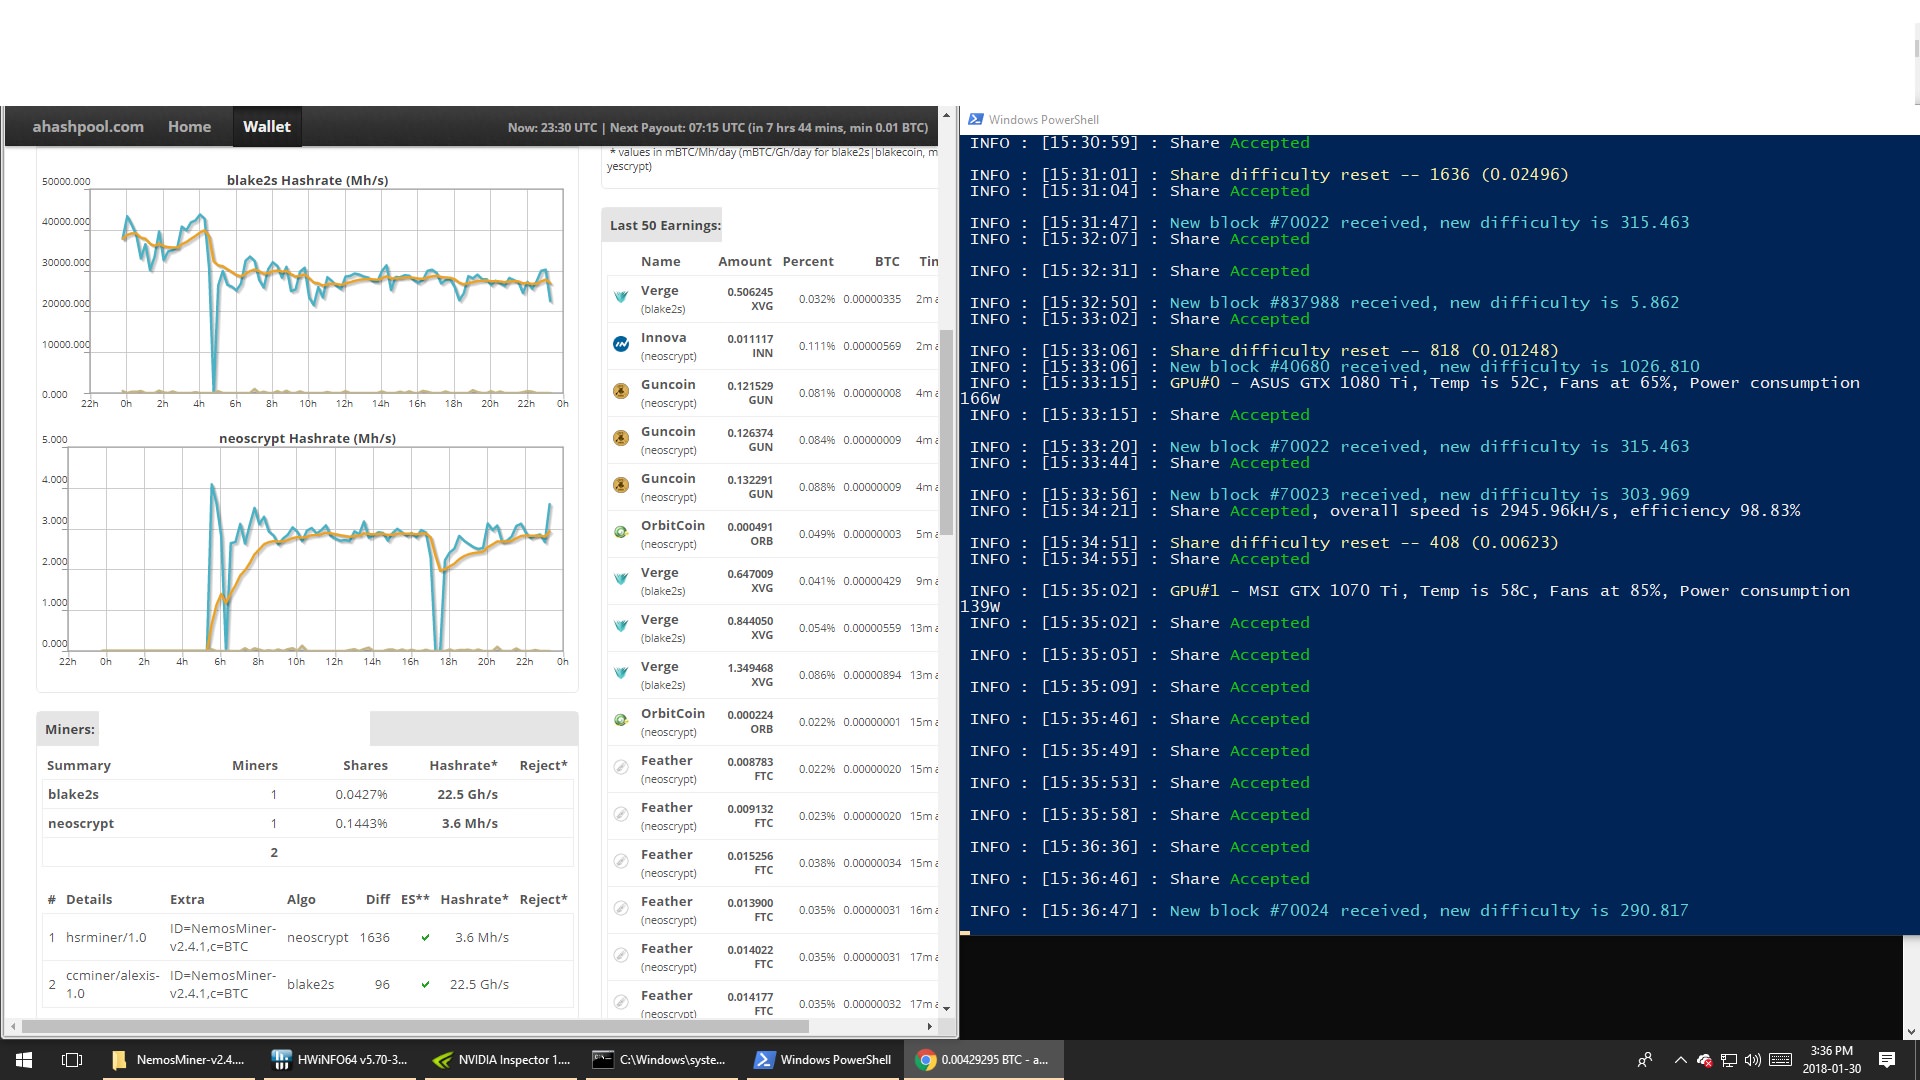Click the green ES checkmark in the hsrminer row
The width and height of the screenshot is (1920, 1080).
(x=426, y=938)
